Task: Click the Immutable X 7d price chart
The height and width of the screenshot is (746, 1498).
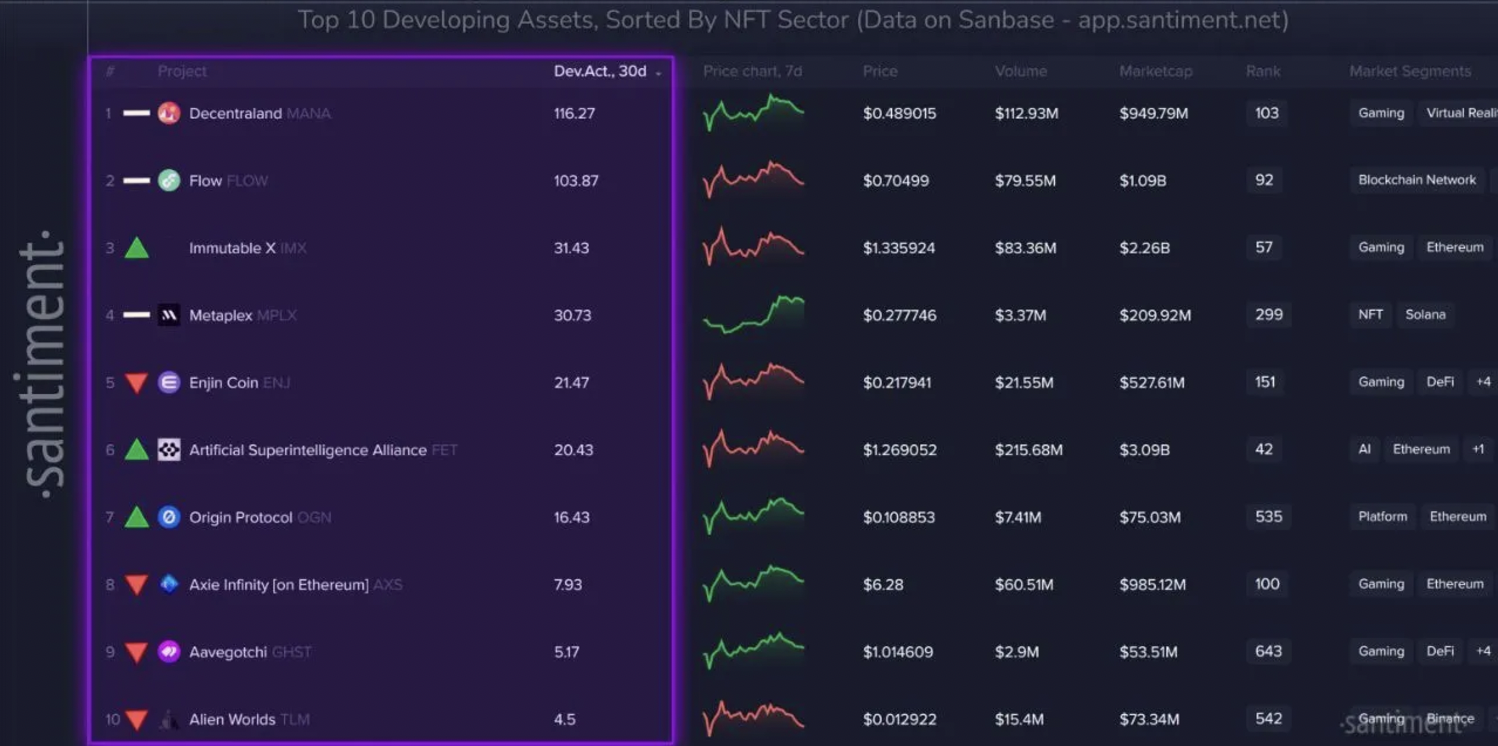Action: (x=753, y=247)
